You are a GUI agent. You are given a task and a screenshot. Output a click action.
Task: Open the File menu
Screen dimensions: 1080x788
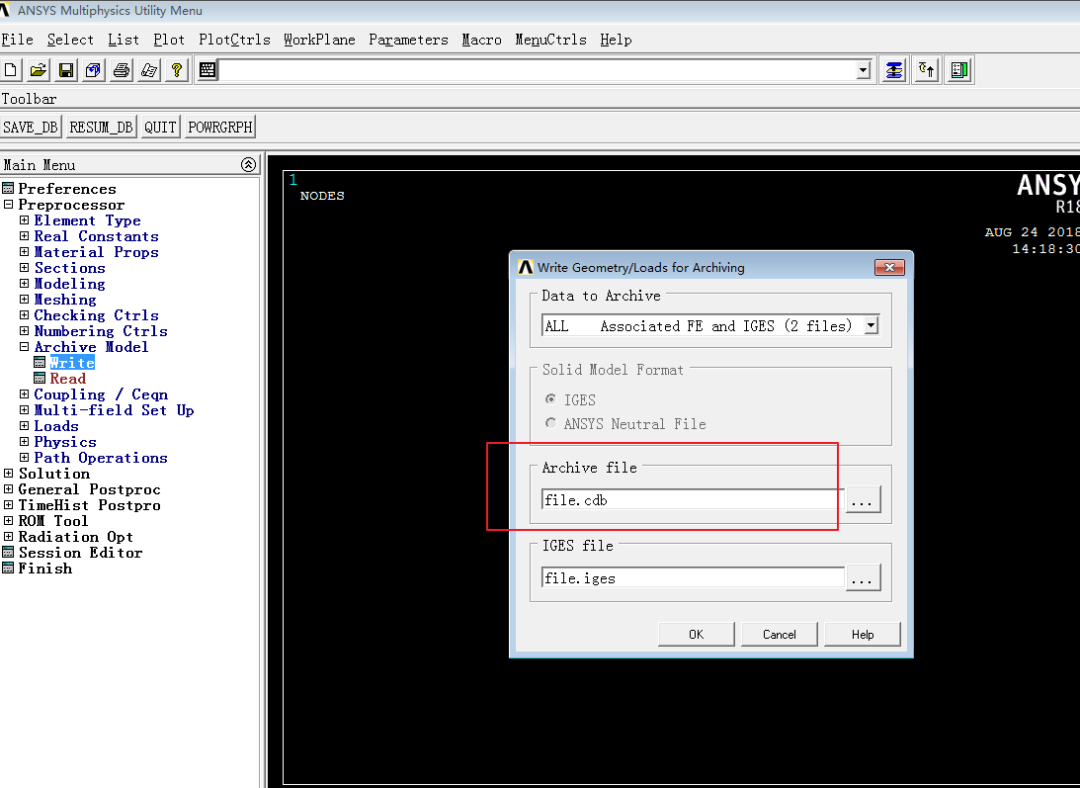(x=17, y=40)
